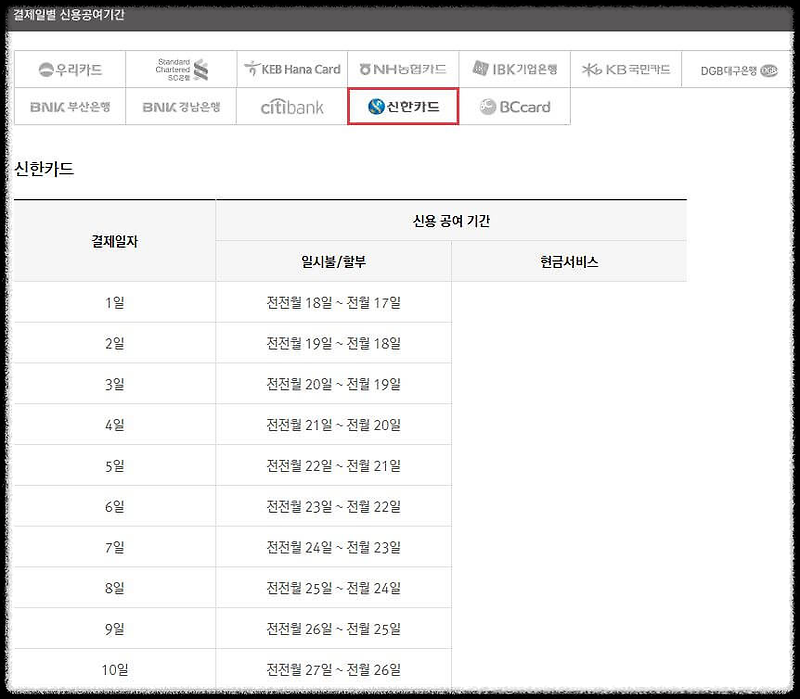Select the 8일 payment date cell

coord(115,588)
